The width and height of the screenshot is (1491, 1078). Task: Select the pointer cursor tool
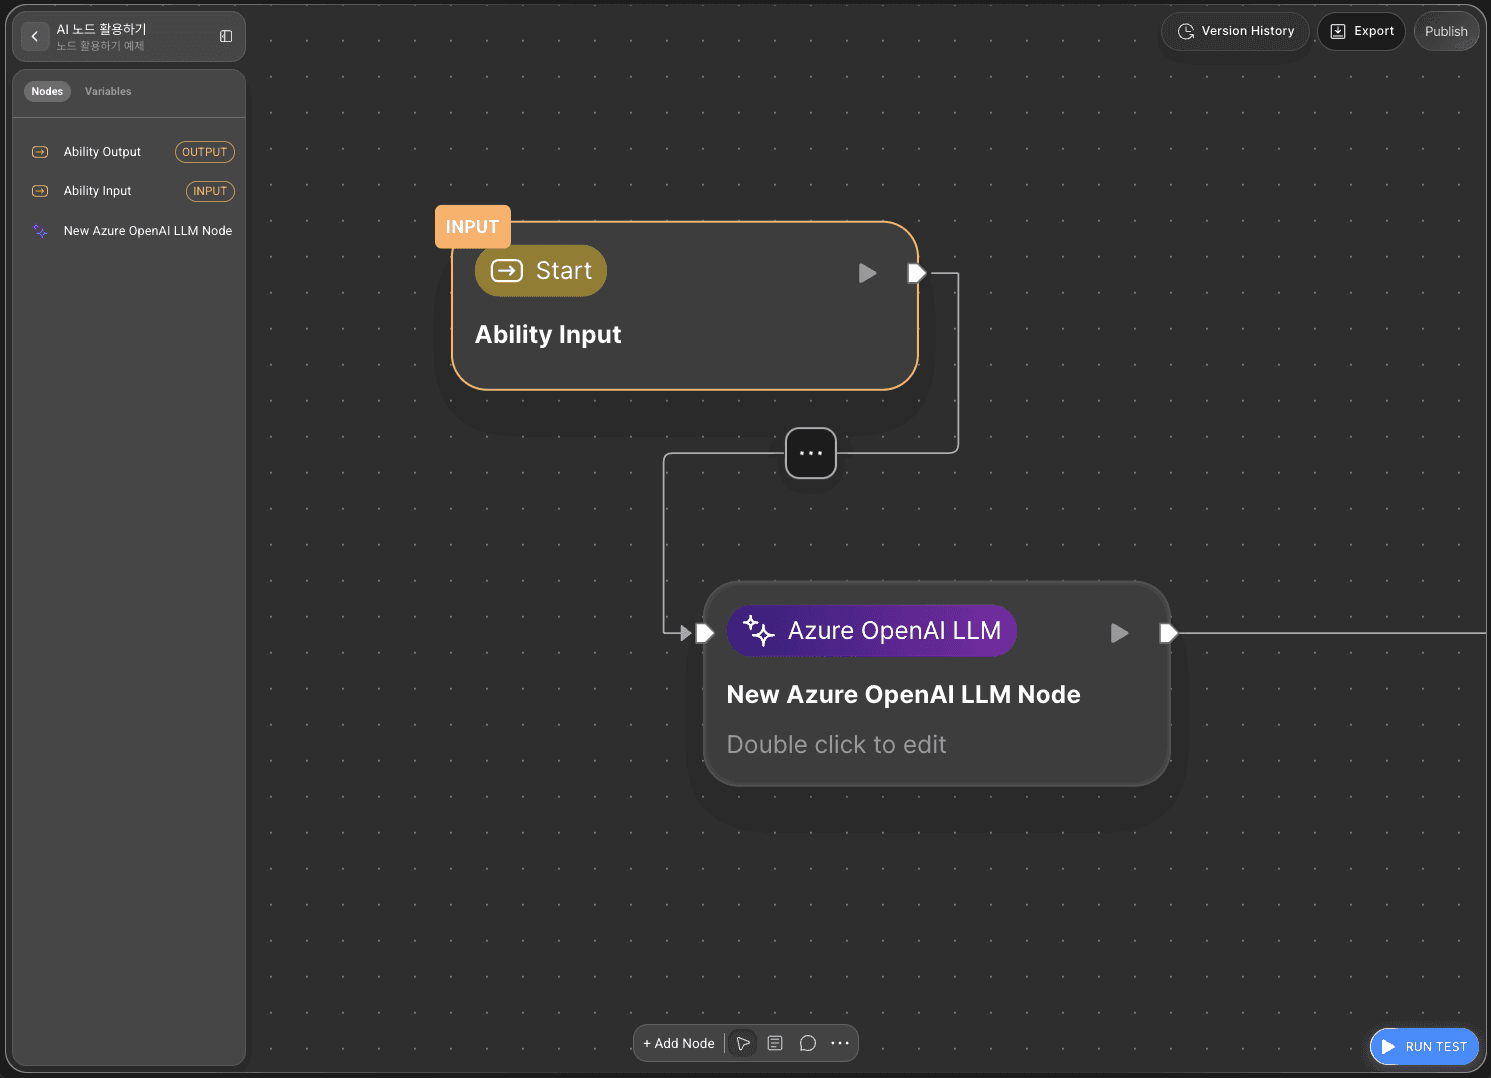(743, 1043)
